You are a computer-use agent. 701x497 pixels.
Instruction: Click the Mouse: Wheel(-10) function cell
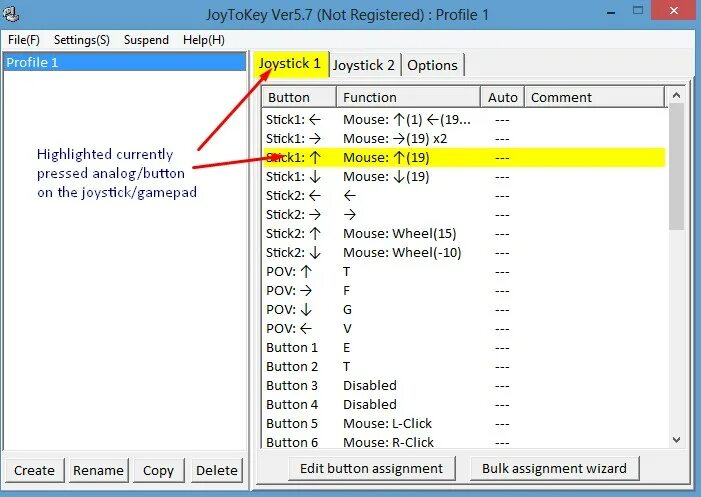(x=402, y=253)
